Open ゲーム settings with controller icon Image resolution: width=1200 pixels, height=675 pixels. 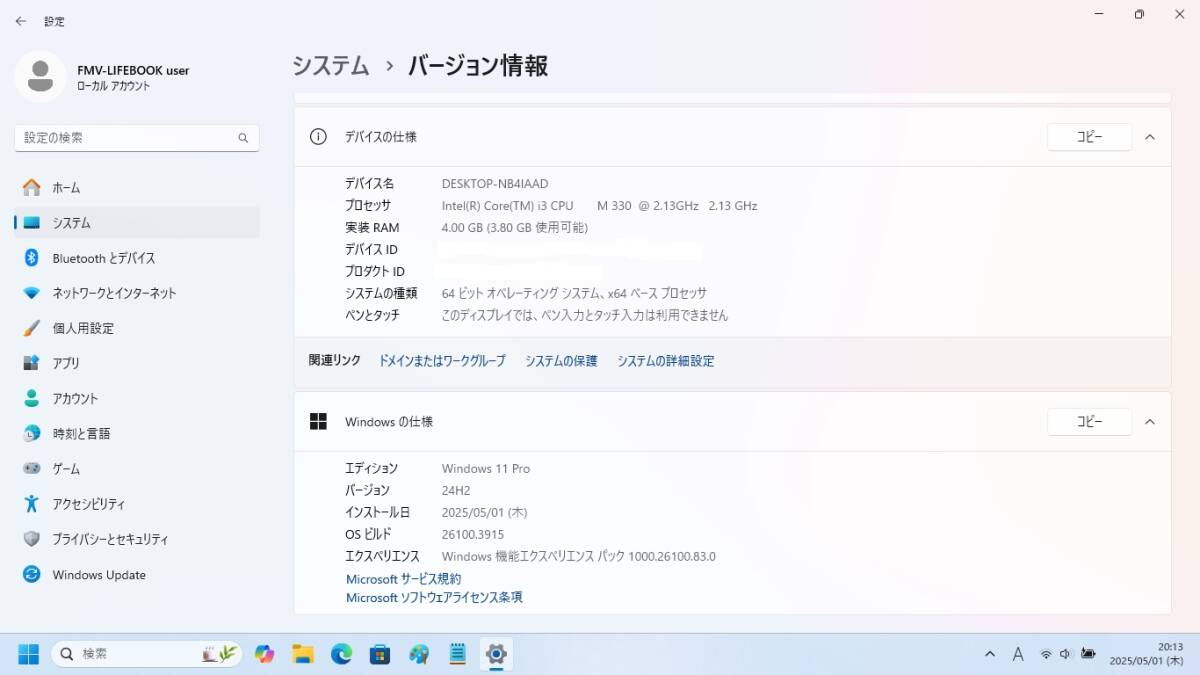(137, 469)
